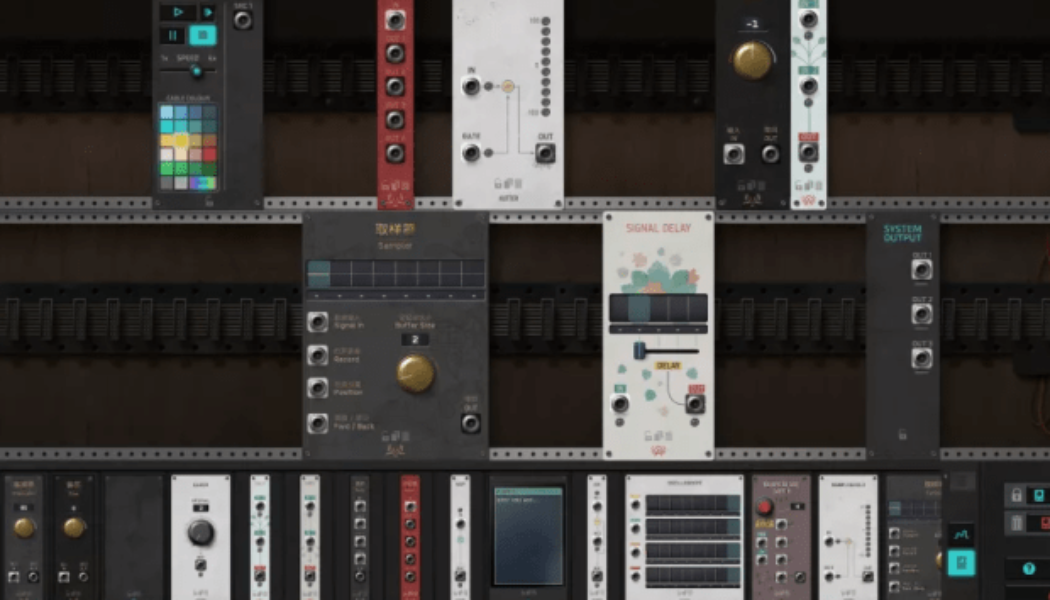The height and width of the screenshot is (600, 1050).
Task: Click the Record jack on the Sampler module
Action: pyautogui.click(x=317, y=354)
